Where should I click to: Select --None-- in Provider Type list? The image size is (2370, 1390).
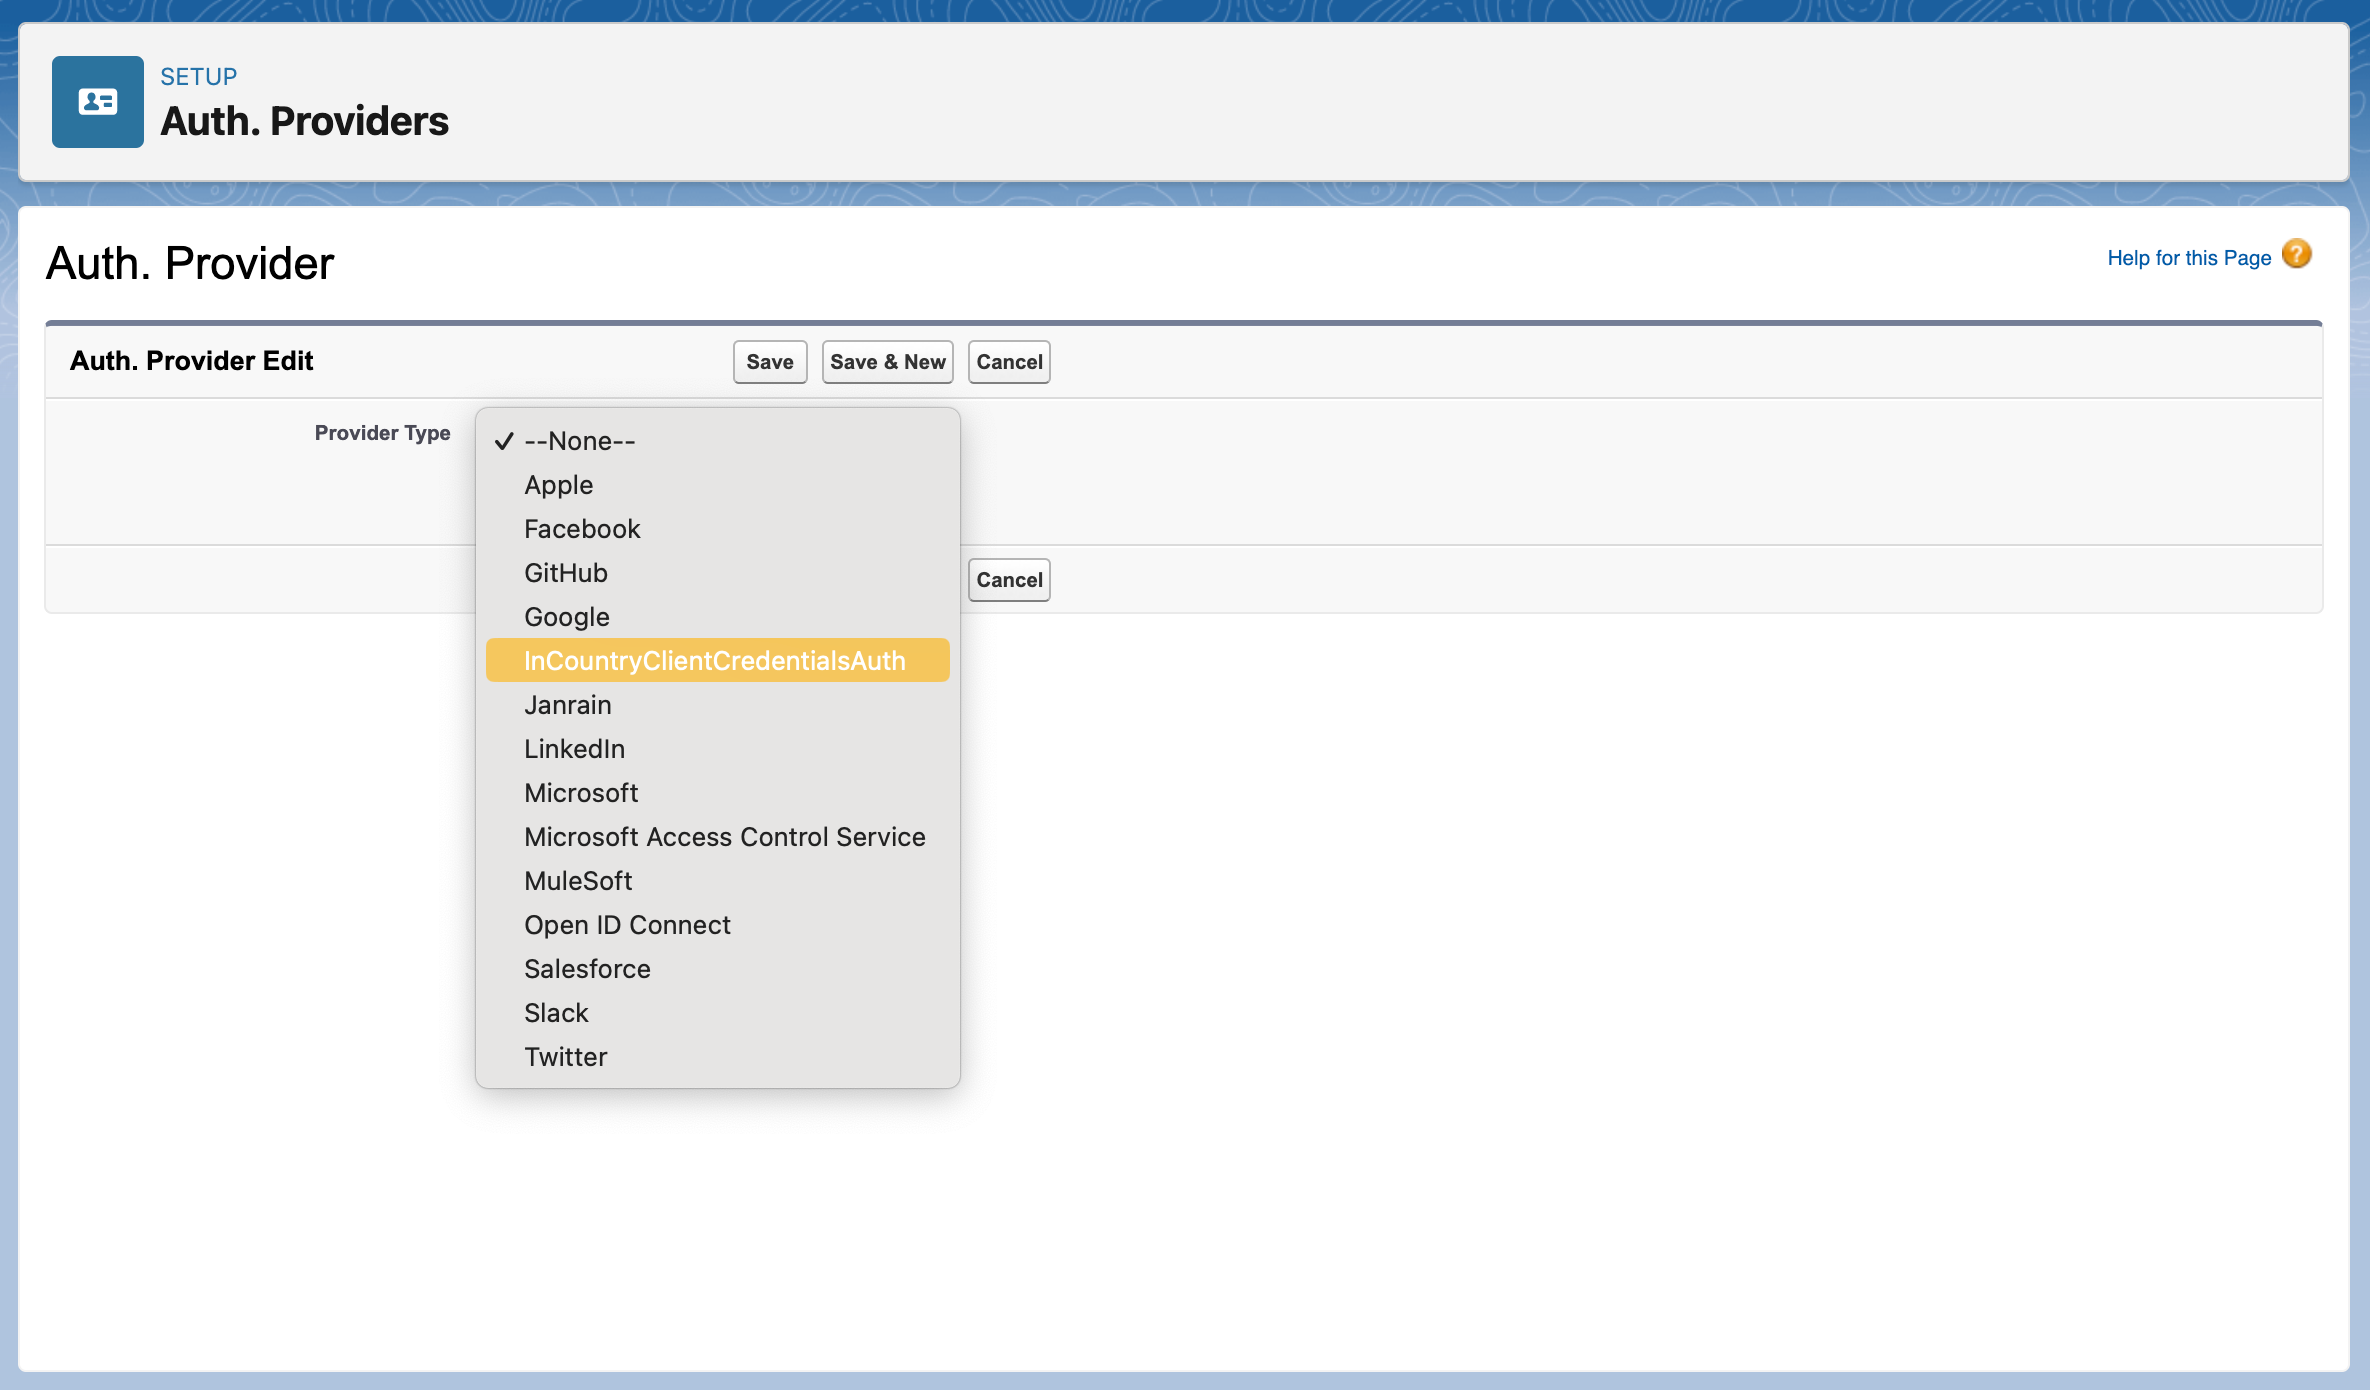point(579,441)
